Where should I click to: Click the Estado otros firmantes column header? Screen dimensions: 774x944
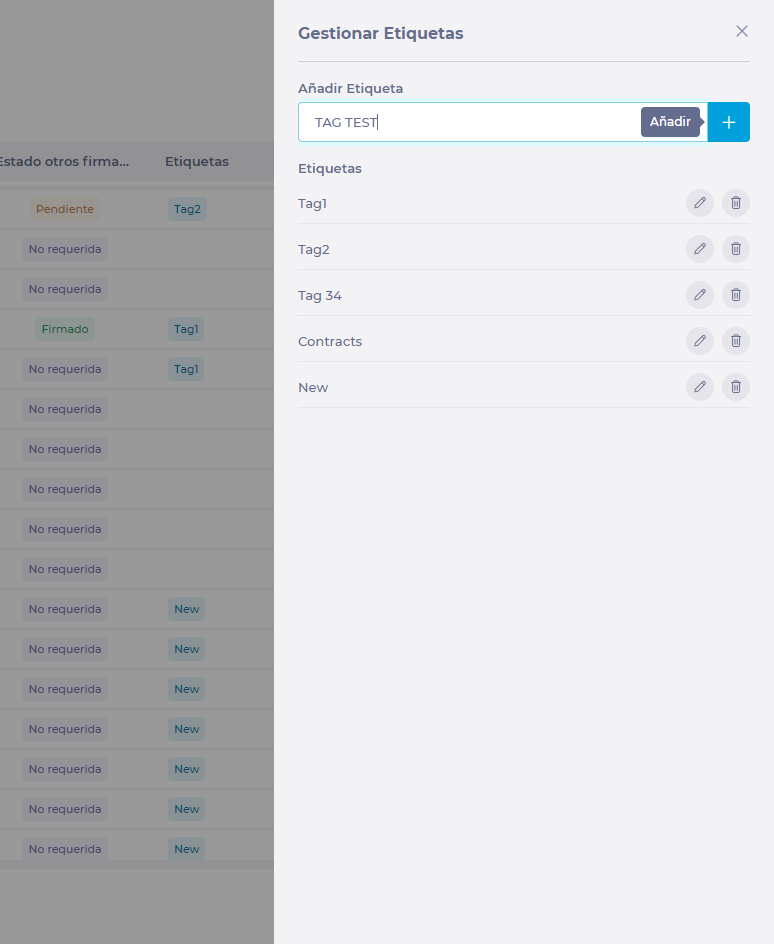pos(64,161)
